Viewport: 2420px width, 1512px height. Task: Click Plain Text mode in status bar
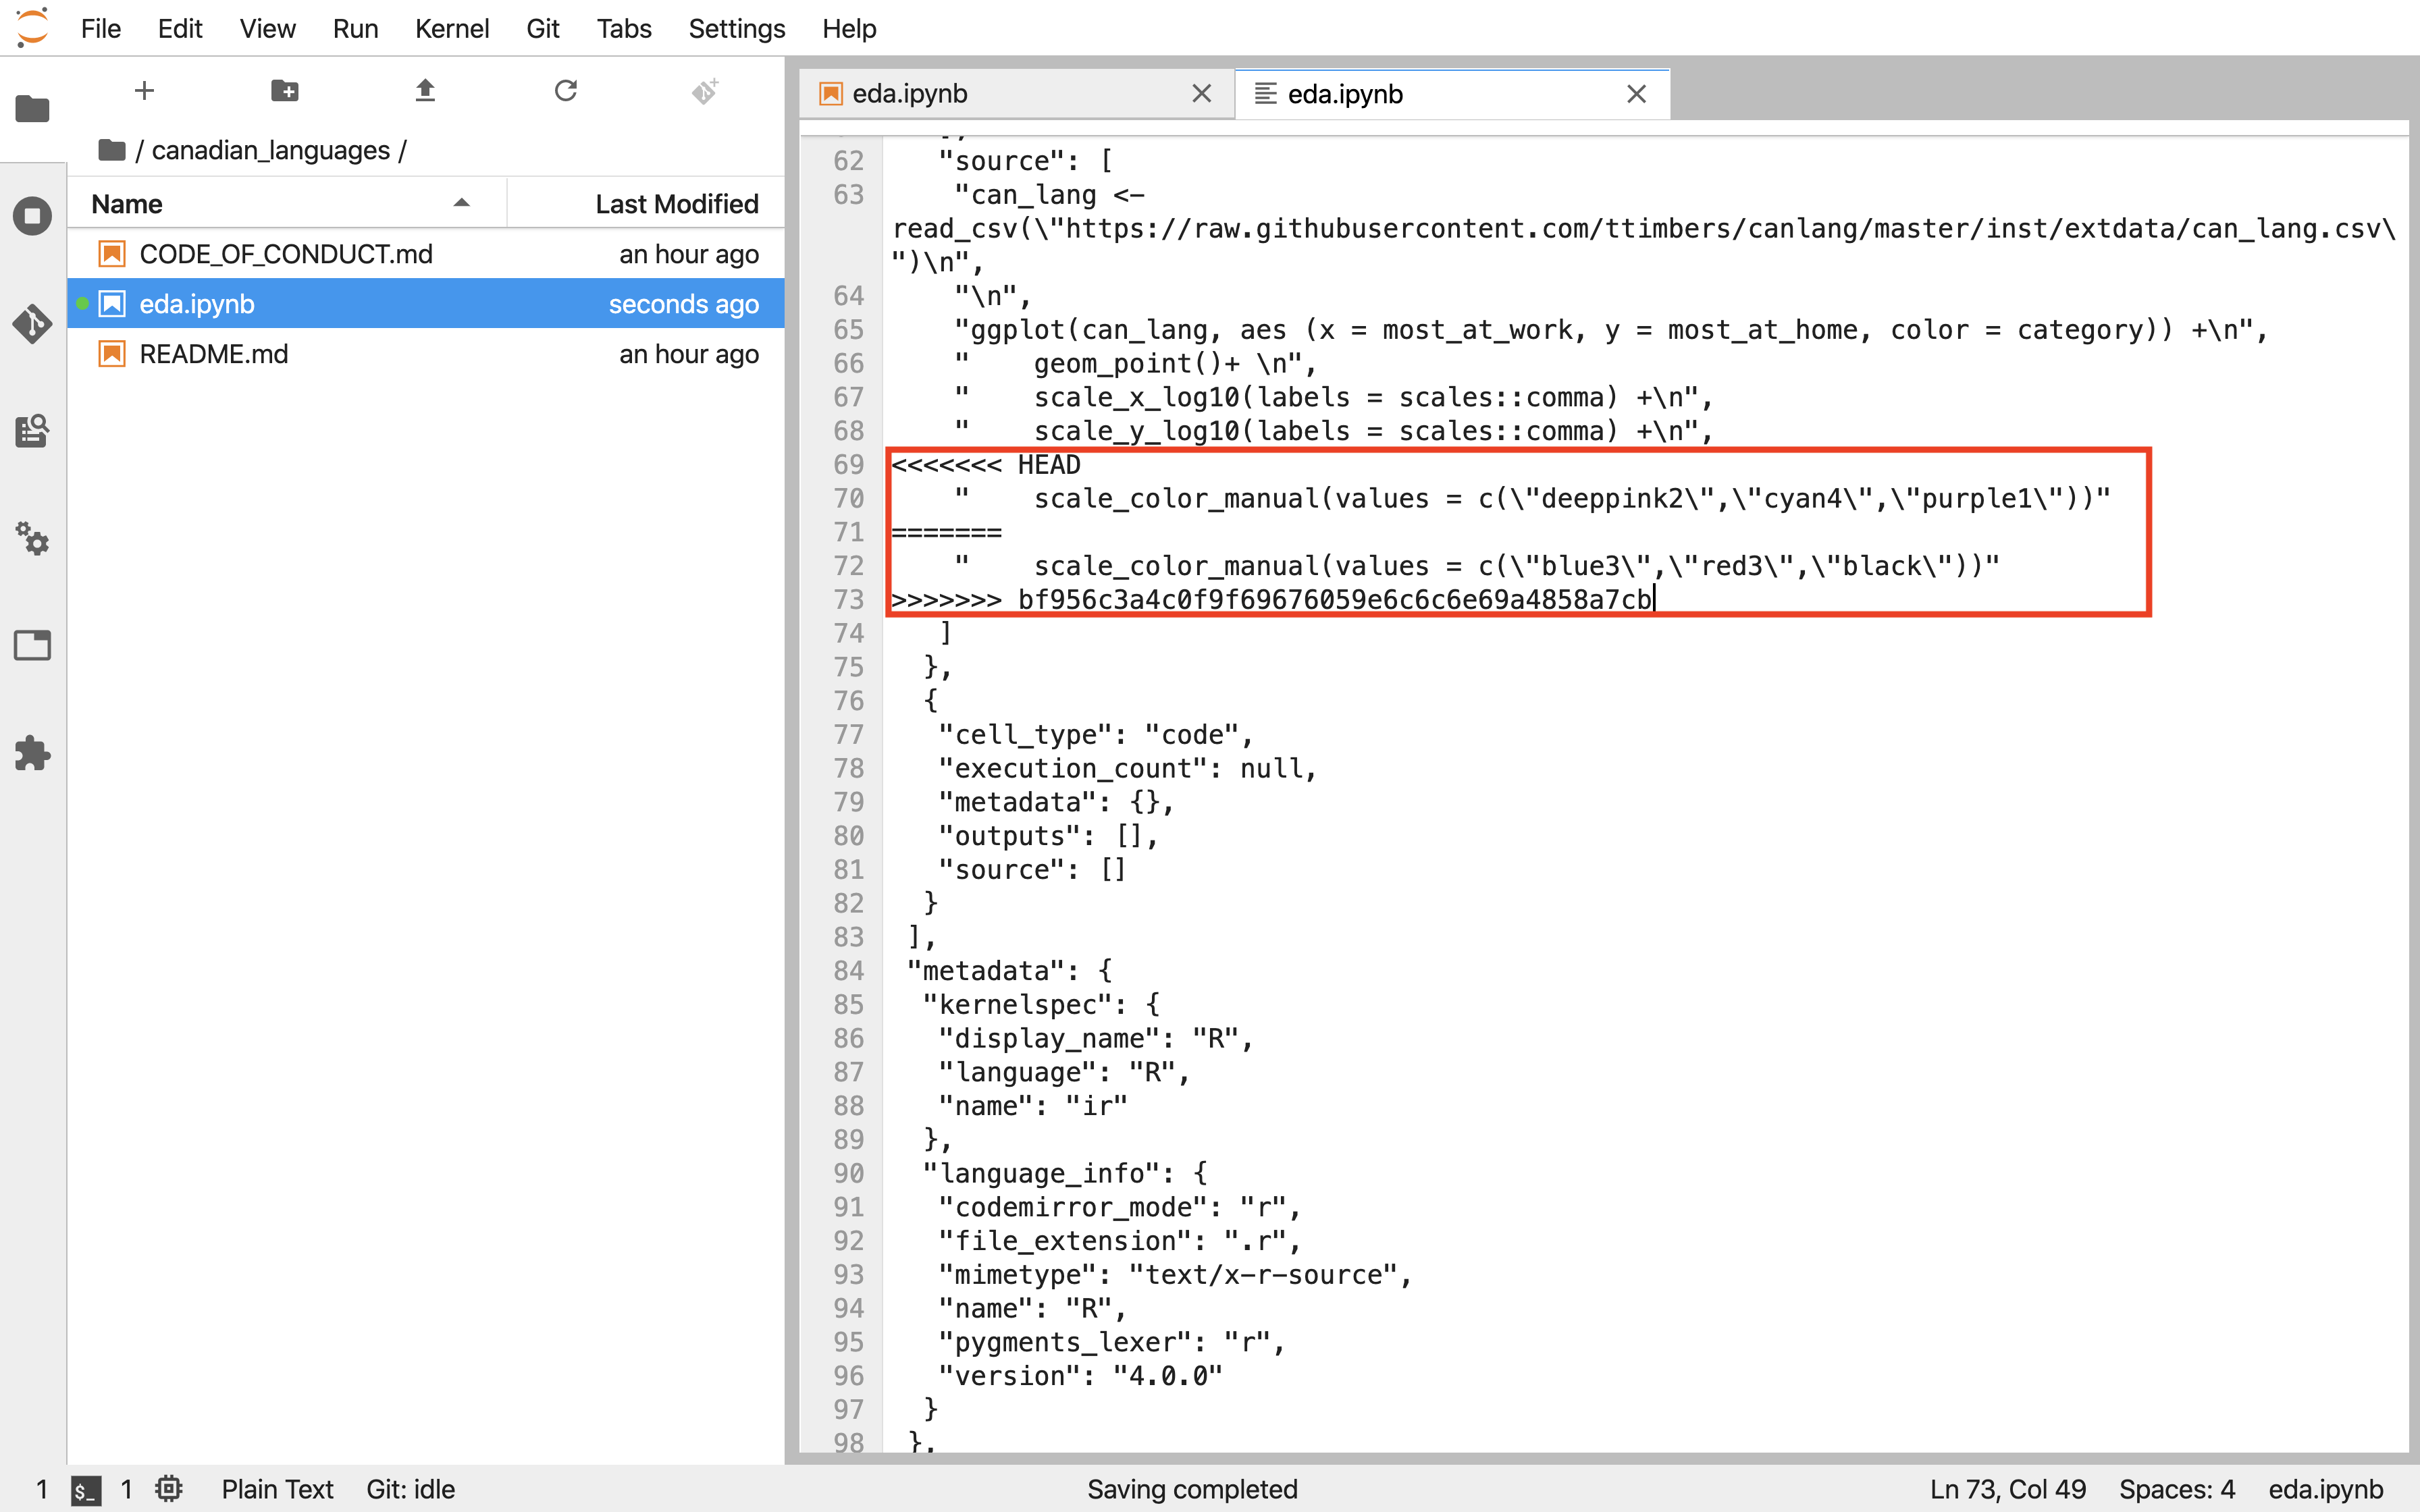pyautogui.click(x=277, y=1489)
